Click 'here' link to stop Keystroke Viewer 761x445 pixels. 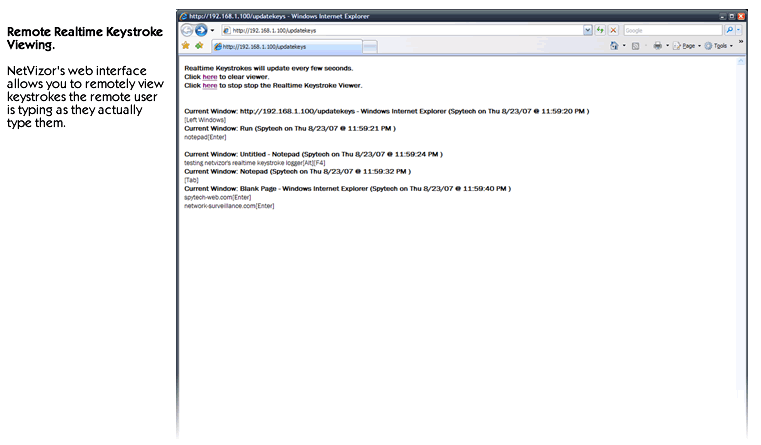pos(209,86)
